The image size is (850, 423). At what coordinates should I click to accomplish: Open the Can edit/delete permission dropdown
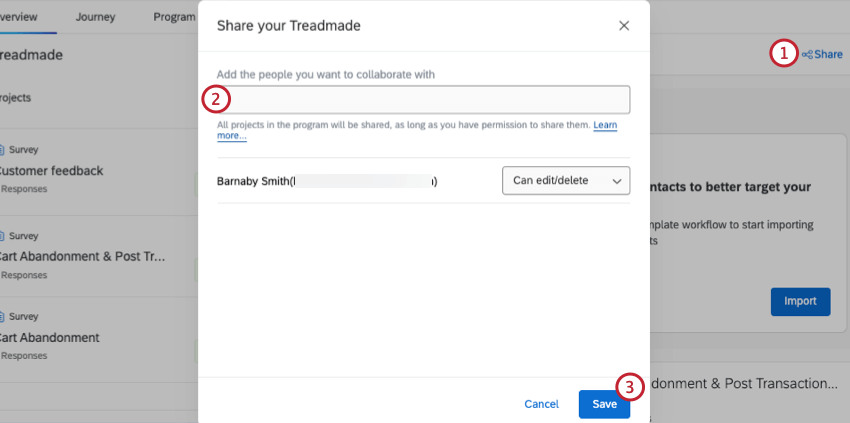point(565,181)
